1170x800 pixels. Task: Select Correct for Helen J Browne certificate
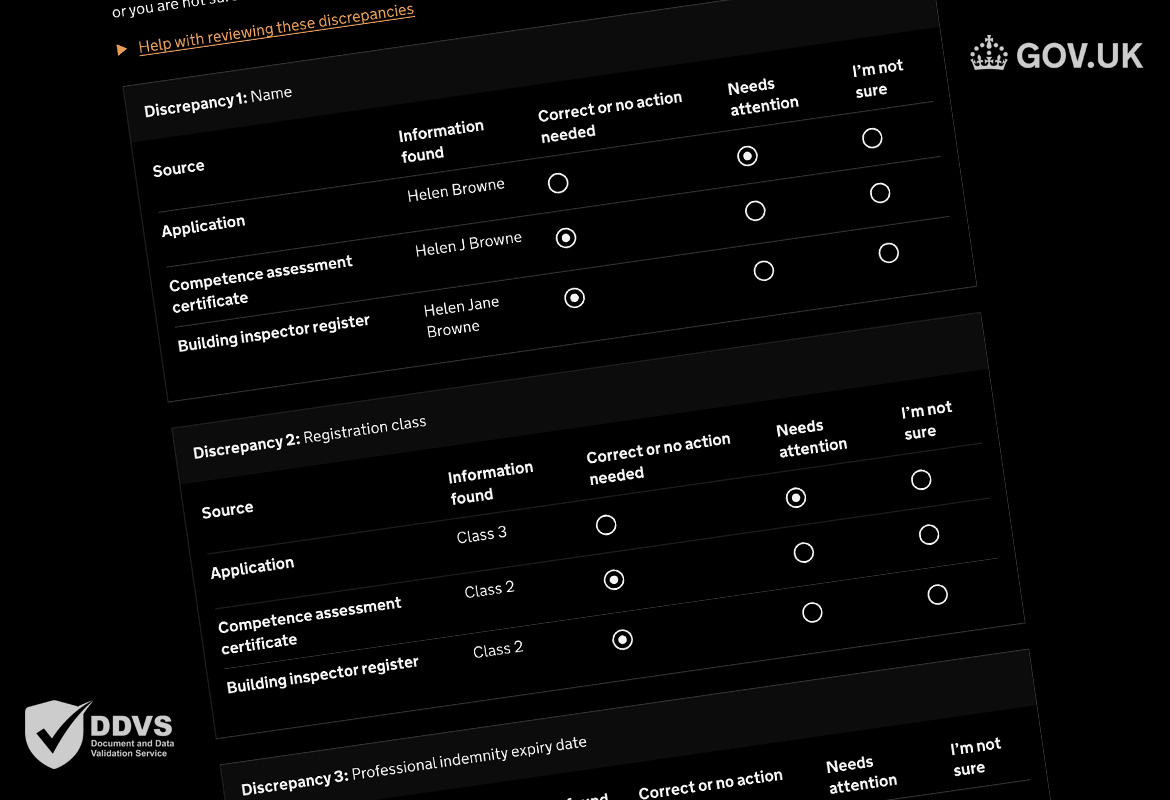click(566, 238)
